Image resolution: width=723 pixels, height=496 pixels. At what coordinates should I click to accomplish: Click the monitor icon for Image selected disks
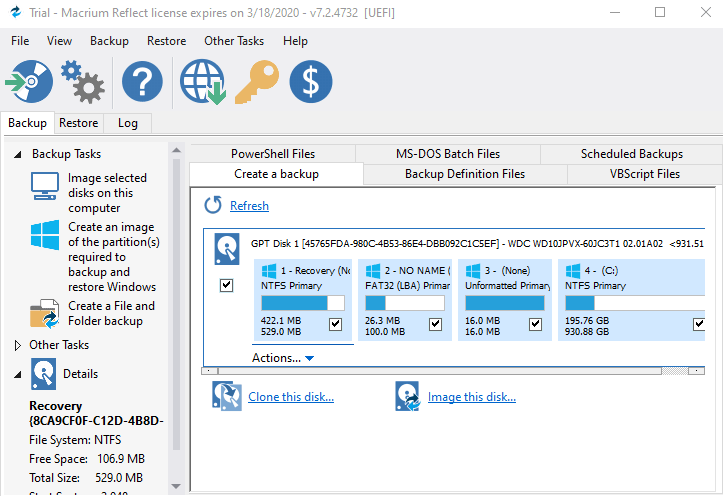pos(45,186)
